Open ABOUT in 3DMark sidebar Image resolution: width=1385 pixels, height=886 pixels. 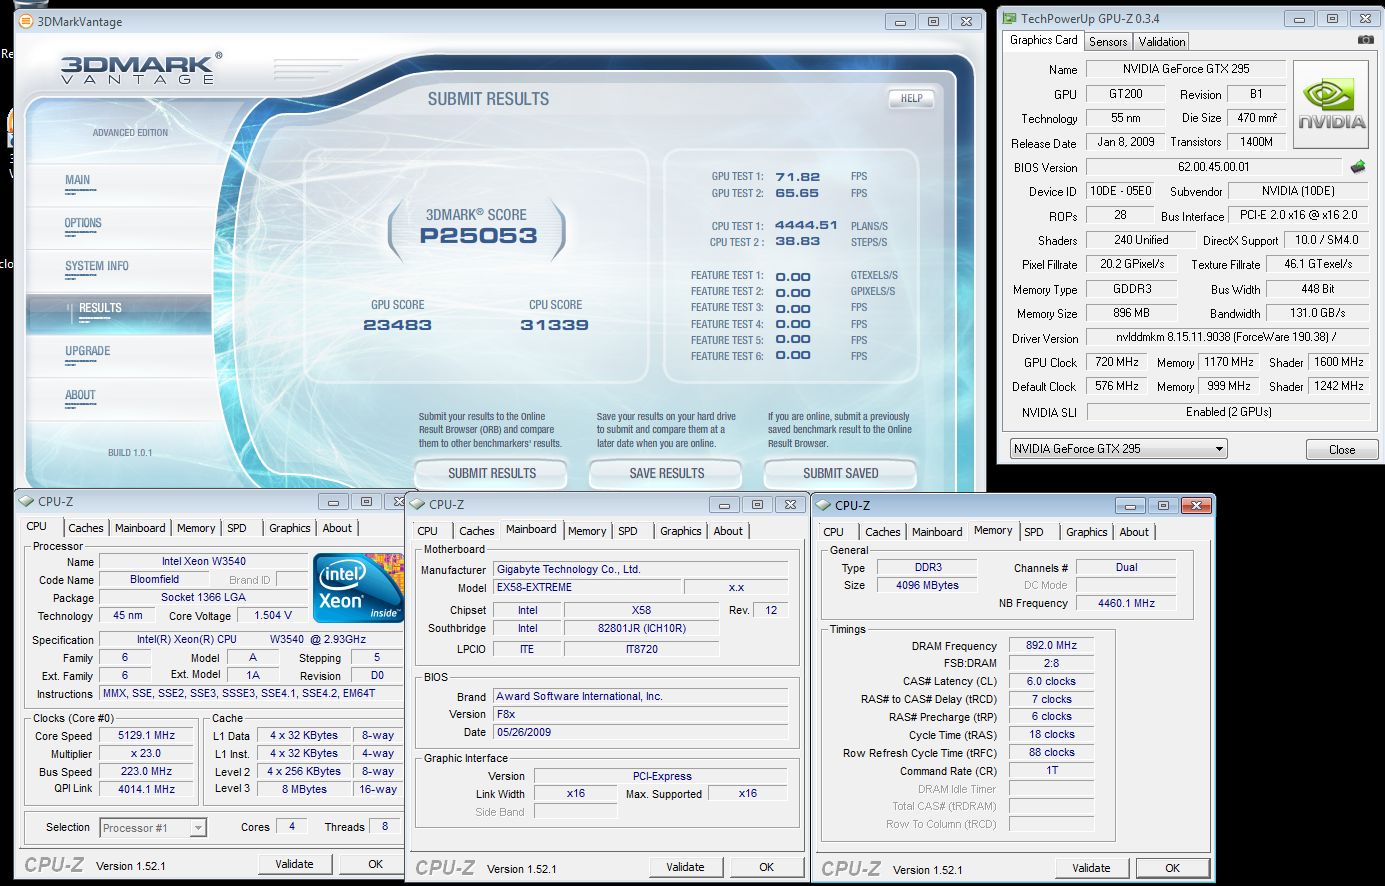[80, 395]
